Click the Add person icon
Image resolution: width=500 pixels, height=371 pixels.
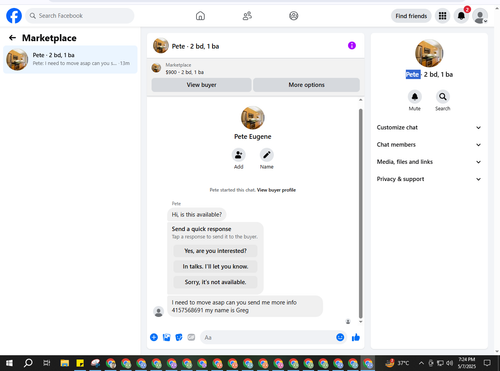click(x=239, y=155)
